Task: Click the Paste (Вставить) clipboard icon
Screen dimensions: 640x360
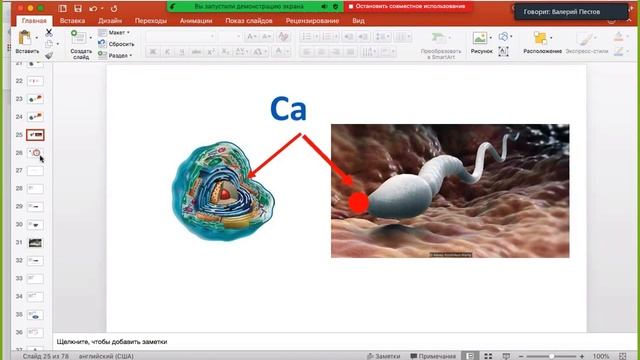Action: (x=25, y=38)
